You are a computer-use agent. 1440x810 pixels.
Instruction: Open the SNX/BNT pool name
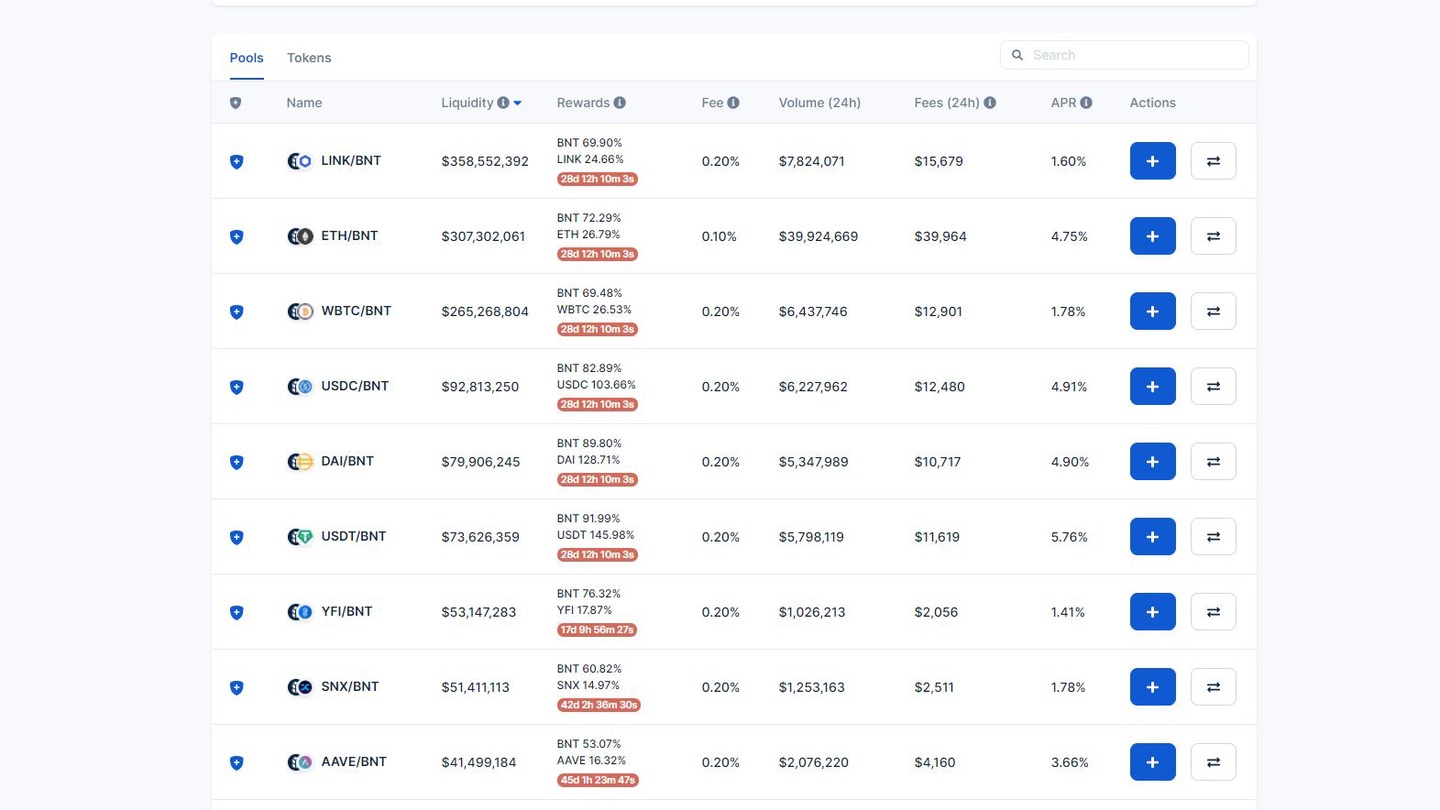click(x=350, y=686)
